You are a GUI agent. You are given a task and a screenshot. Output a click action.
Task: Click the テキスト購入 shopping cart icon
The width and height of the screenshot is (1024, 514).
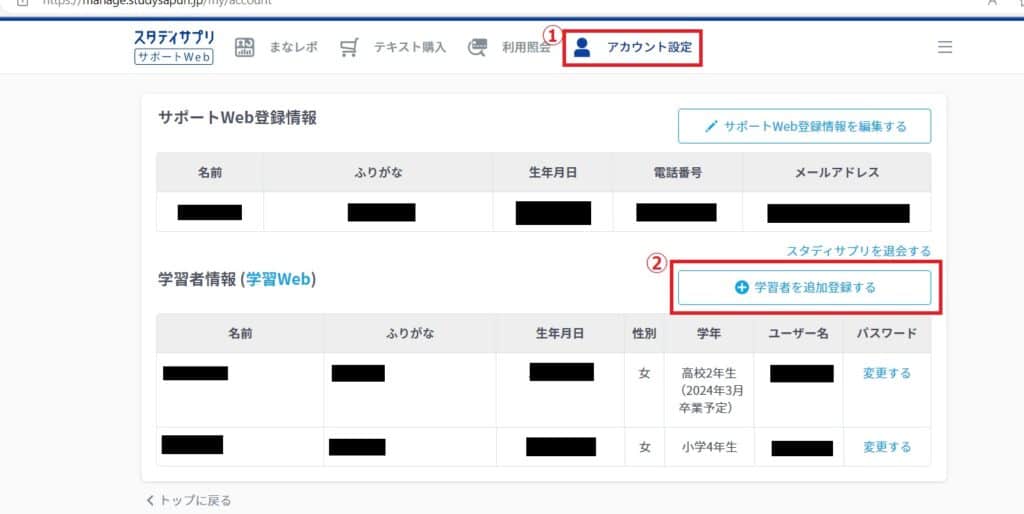click(349, 47)
